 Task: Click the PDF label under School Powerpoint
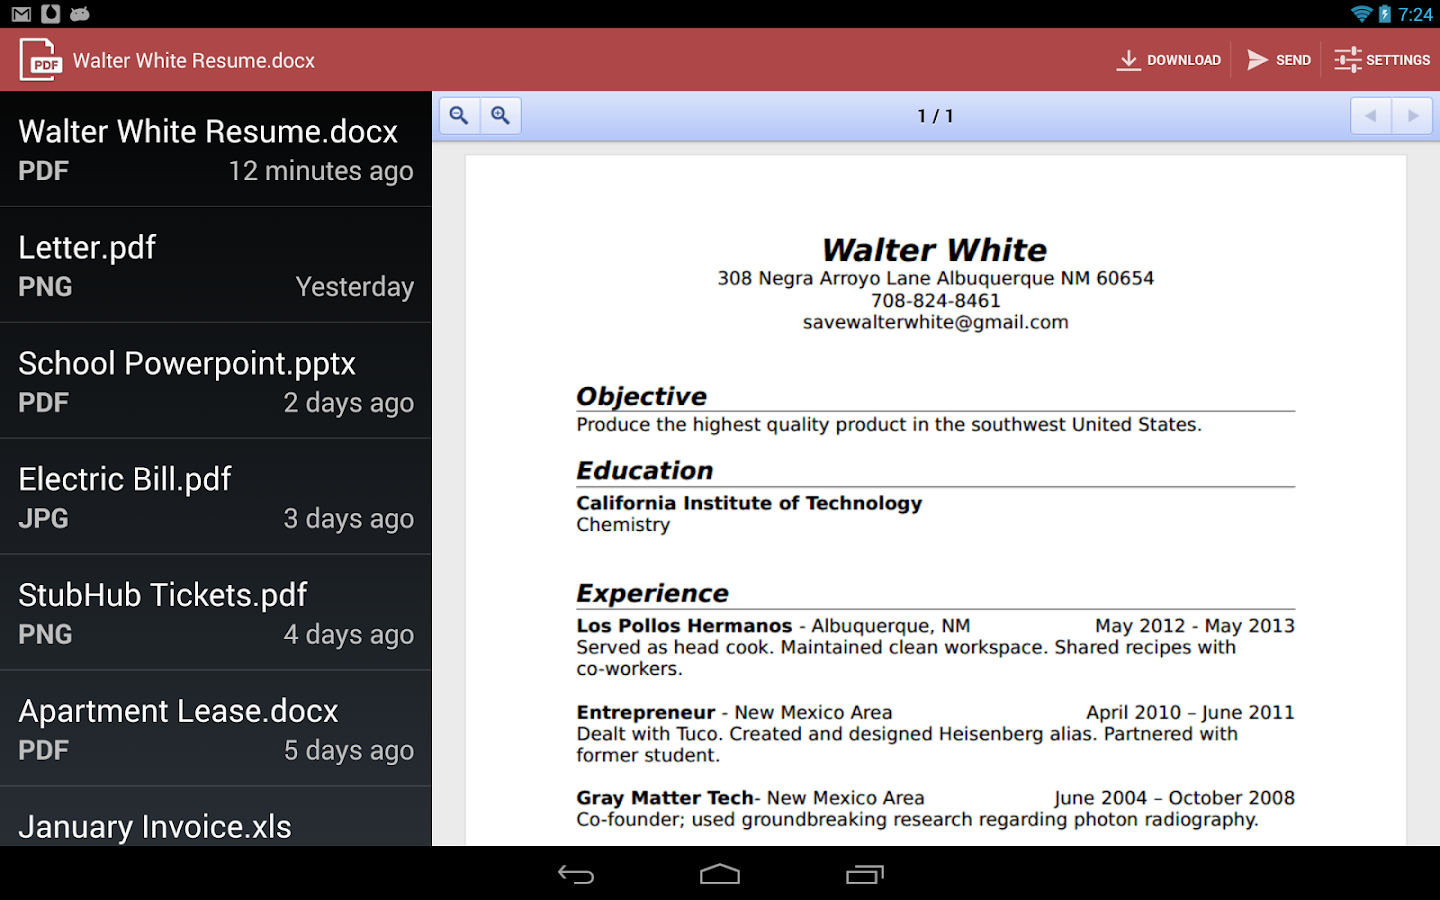pos(44,403)
